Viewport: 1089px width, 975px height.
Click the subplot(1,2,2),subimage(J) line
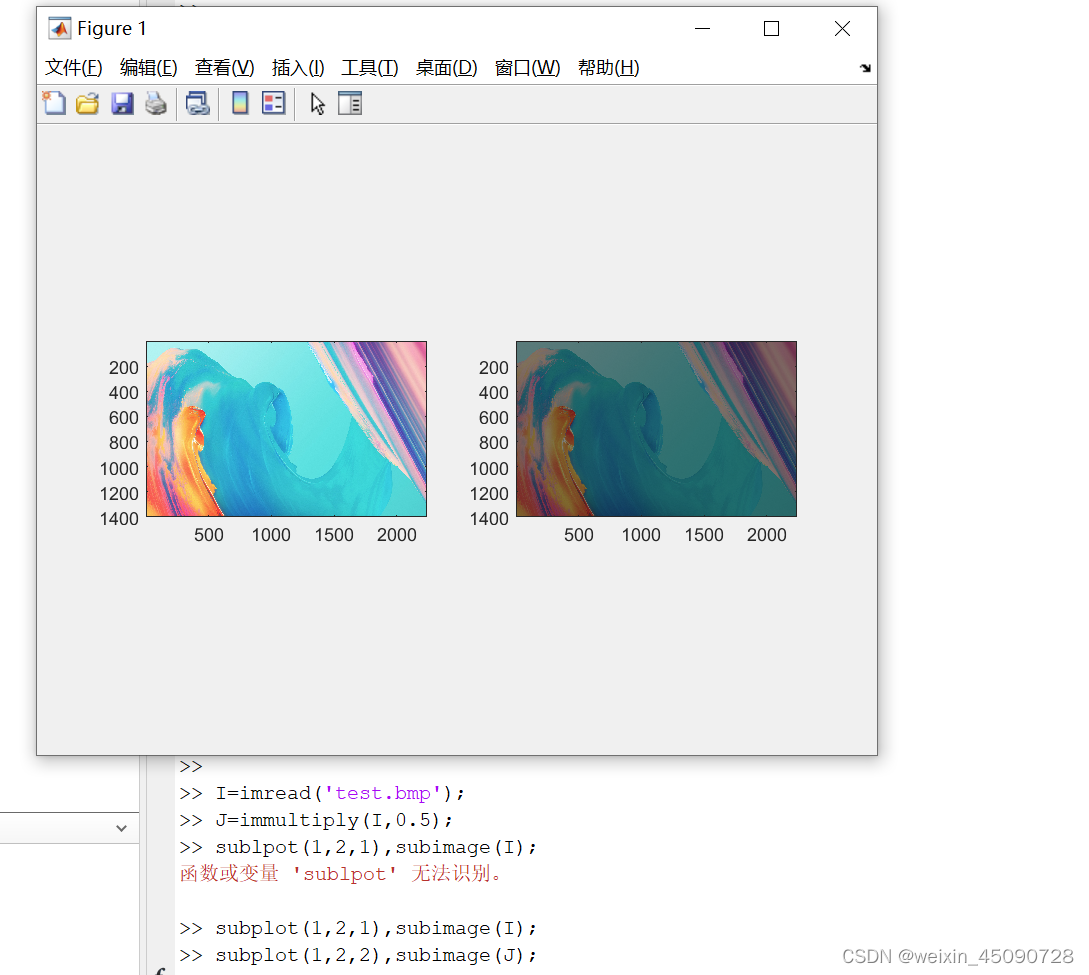click(x=358, y=956)
